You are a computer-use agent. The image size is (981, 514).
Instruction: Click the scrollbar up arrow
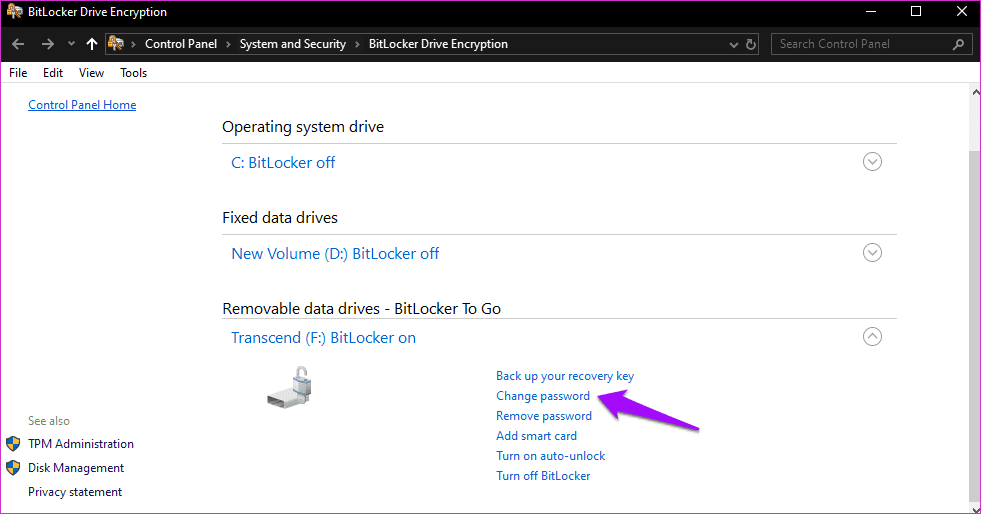tap(975, 93)
